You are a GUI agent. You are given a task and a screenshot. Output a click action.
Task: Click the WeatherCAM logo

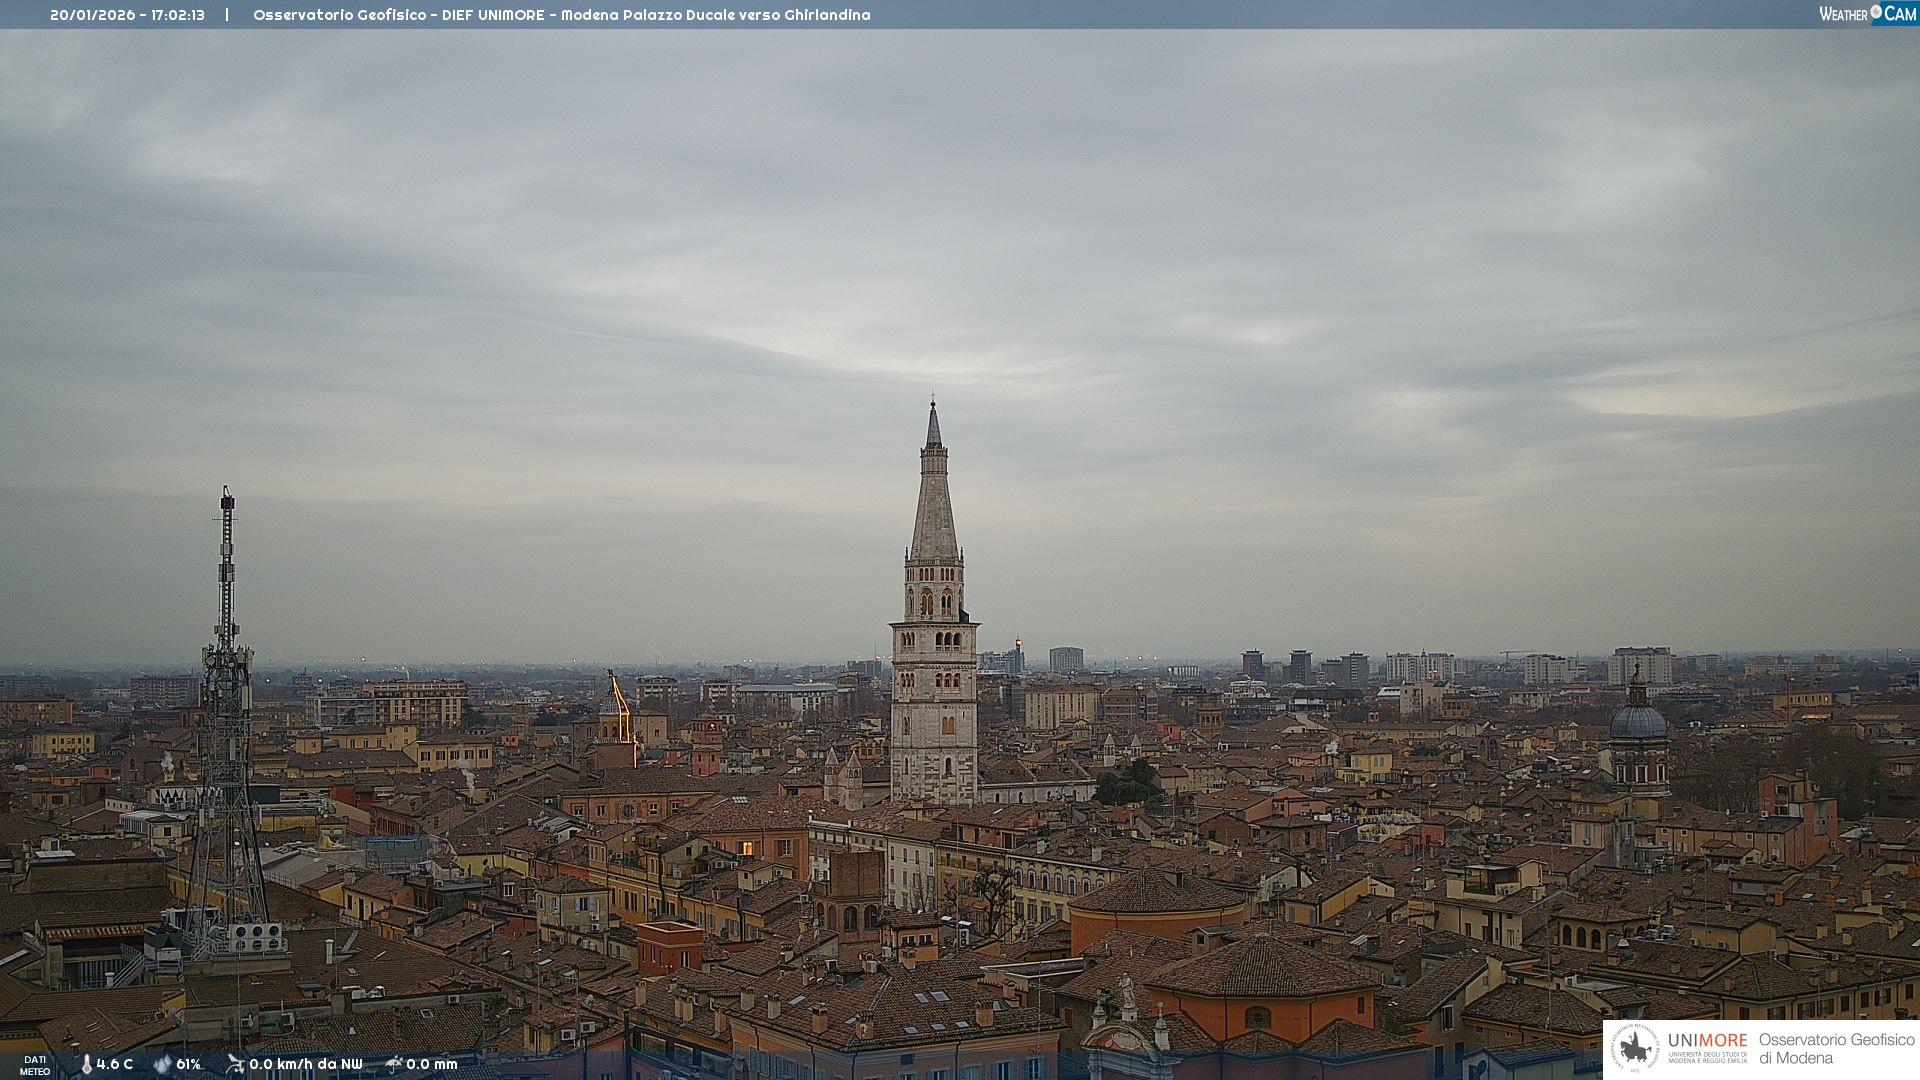pyautogui.click(x=1867, y=14)
